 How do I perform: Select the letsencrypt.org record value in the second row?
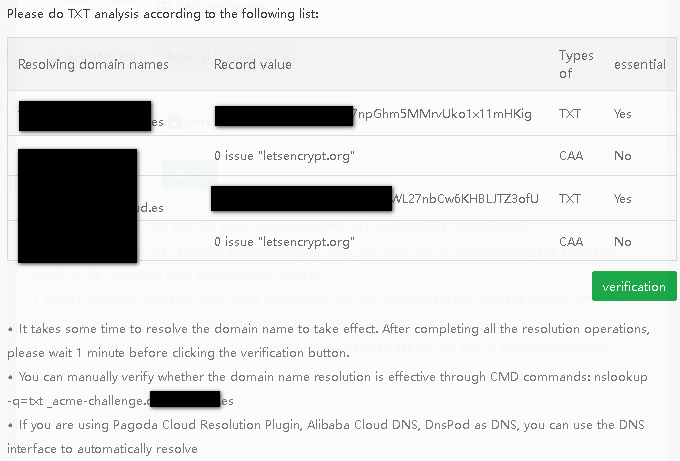pos(285,156)
